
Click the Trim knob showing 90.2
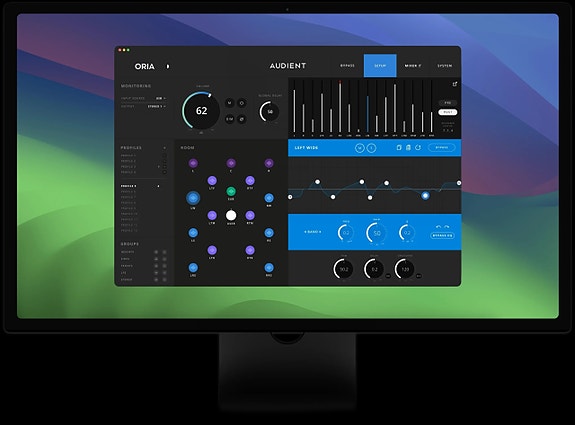pos(343,269)
